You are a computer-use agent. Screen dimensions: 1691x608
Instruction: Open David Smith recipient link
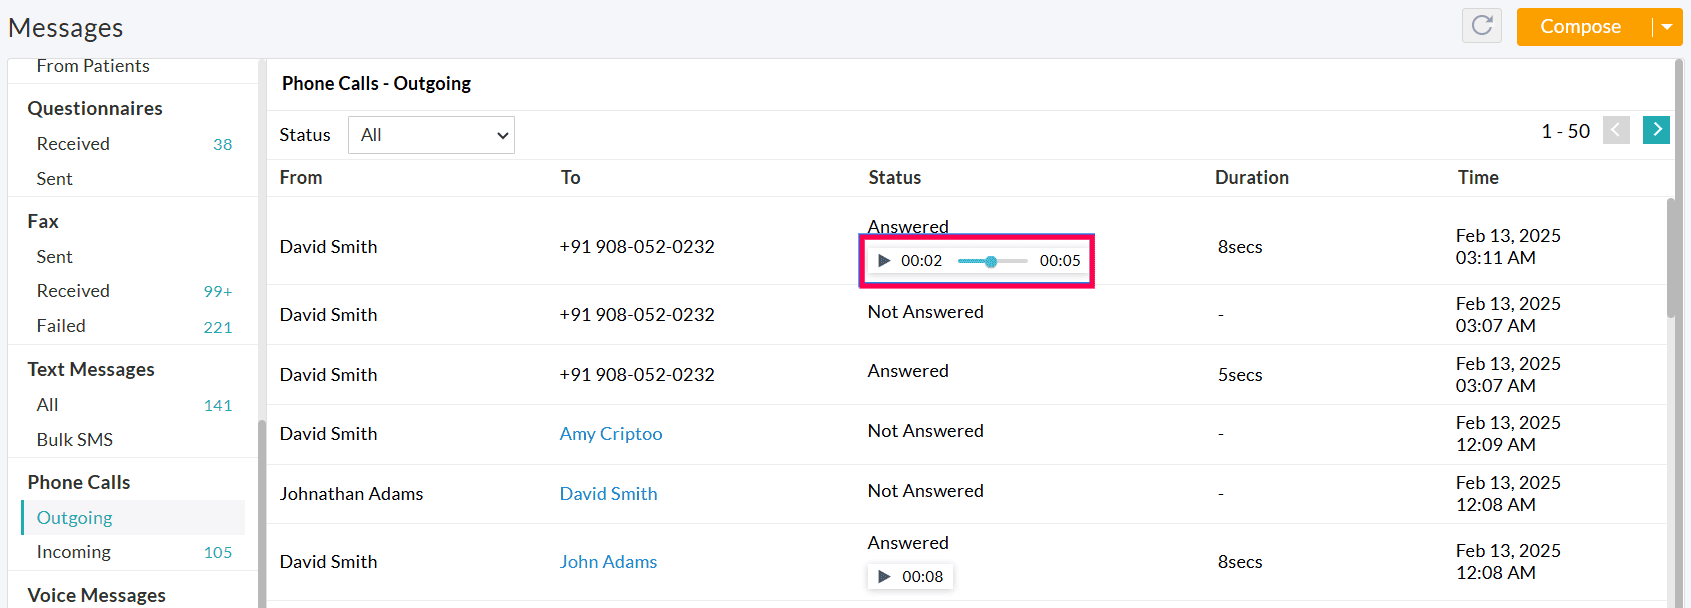point(608,494)
